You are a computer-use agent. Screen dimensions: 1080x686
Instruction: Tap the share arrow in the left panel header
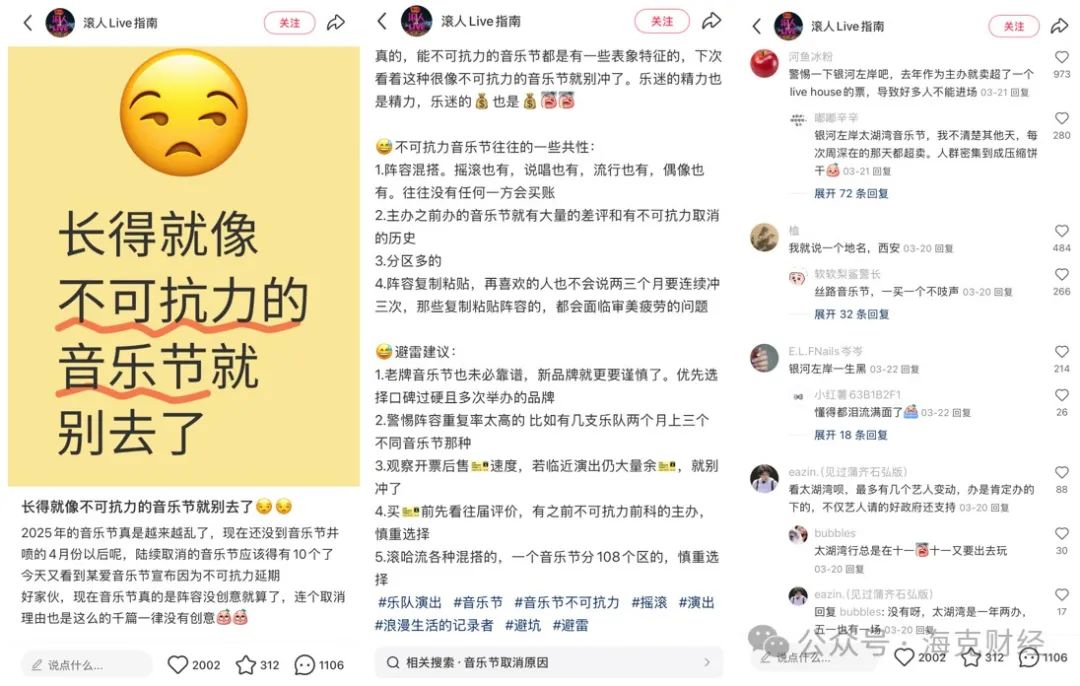tap(336, 23)
